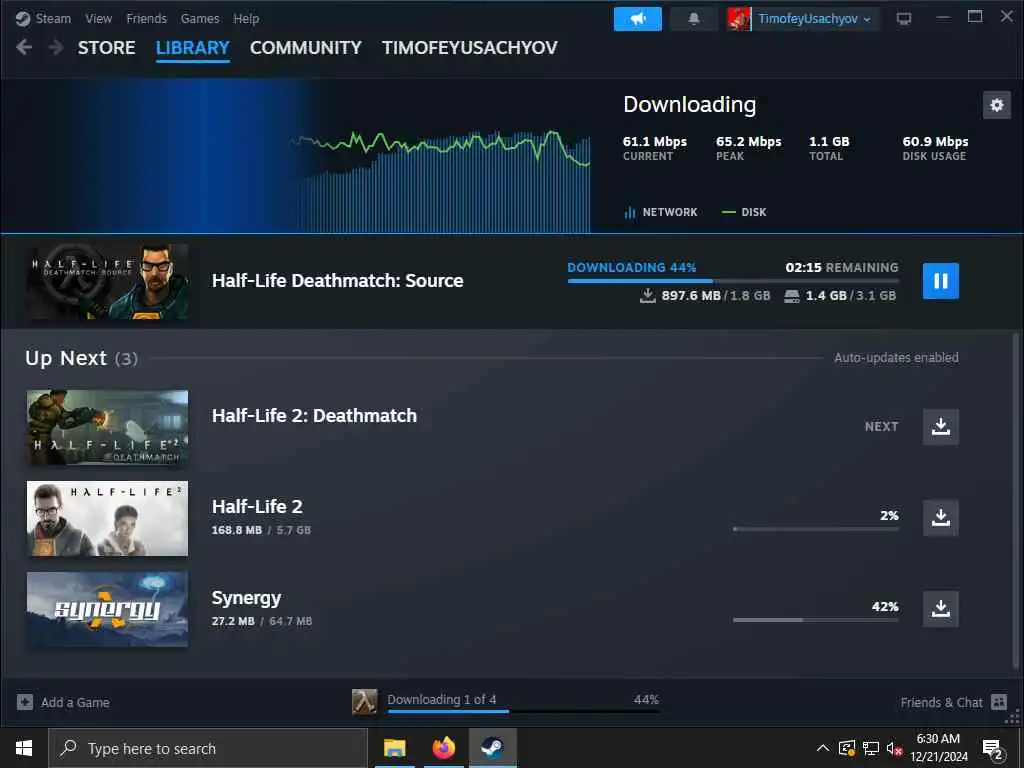The image size is (1024, 768).
Task: Open Half-Life 2: Deathmatch thumbnail
Action: [107, 427]
